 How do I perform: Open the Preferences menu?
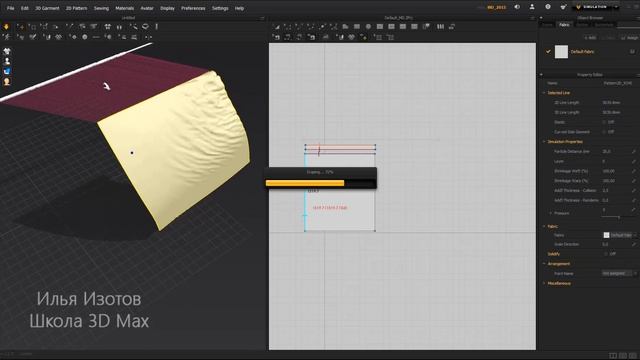click(193, 8)
